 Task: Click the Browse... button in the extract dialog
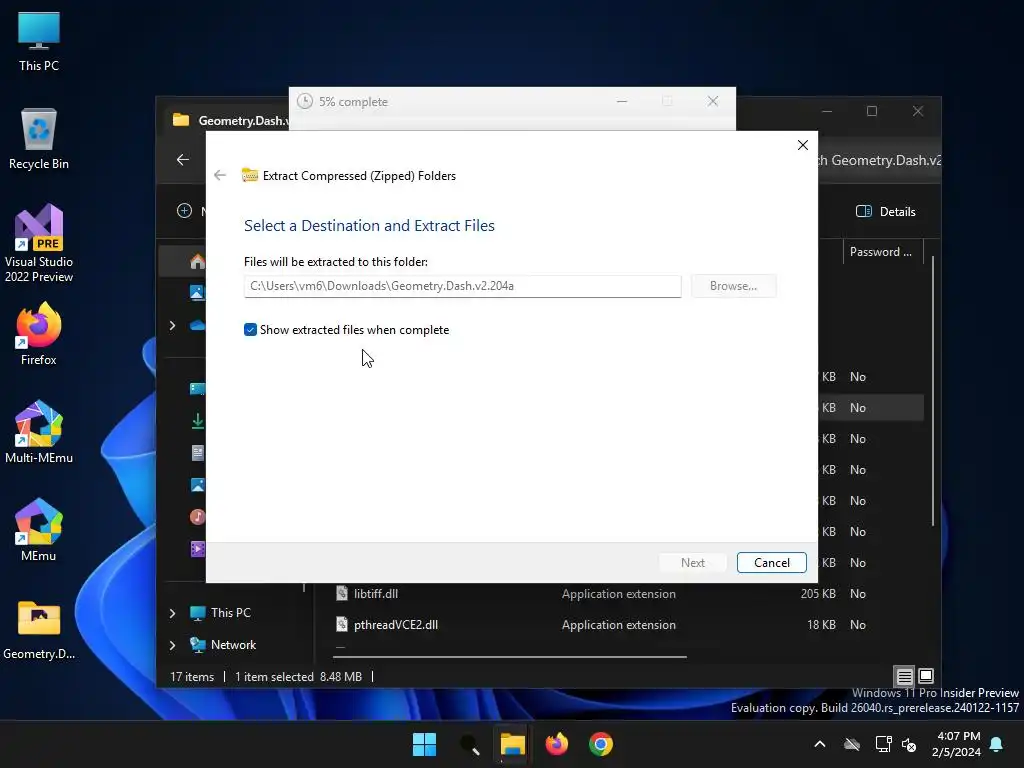point(733,286)
